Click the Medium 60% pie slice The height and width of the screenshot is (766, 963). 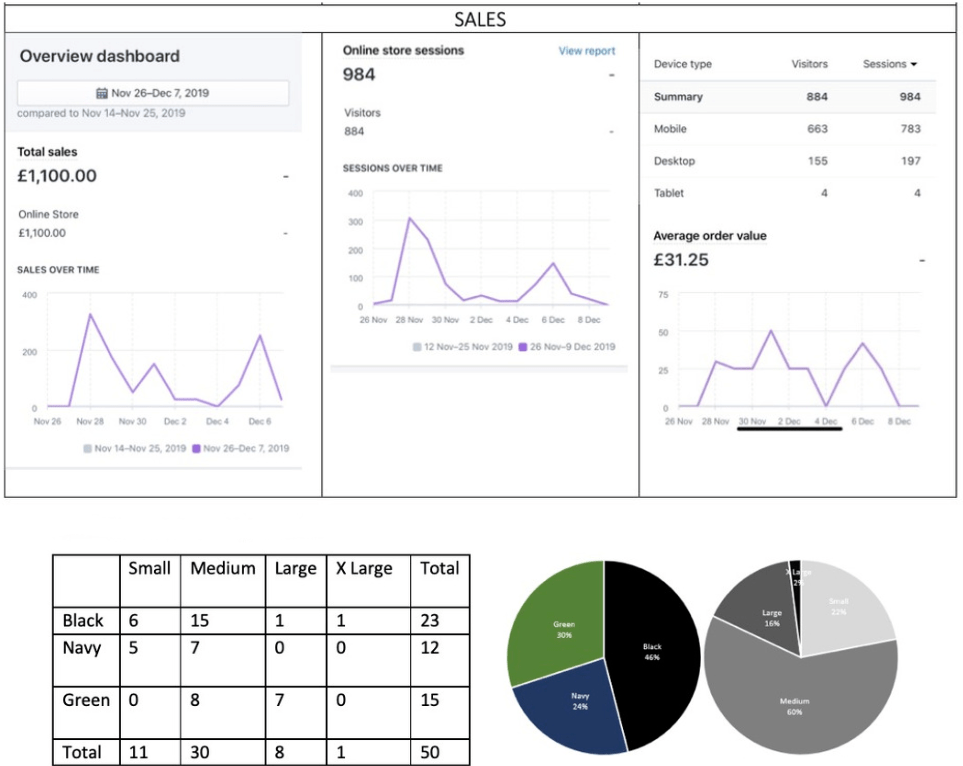click(x=795, y=705)
